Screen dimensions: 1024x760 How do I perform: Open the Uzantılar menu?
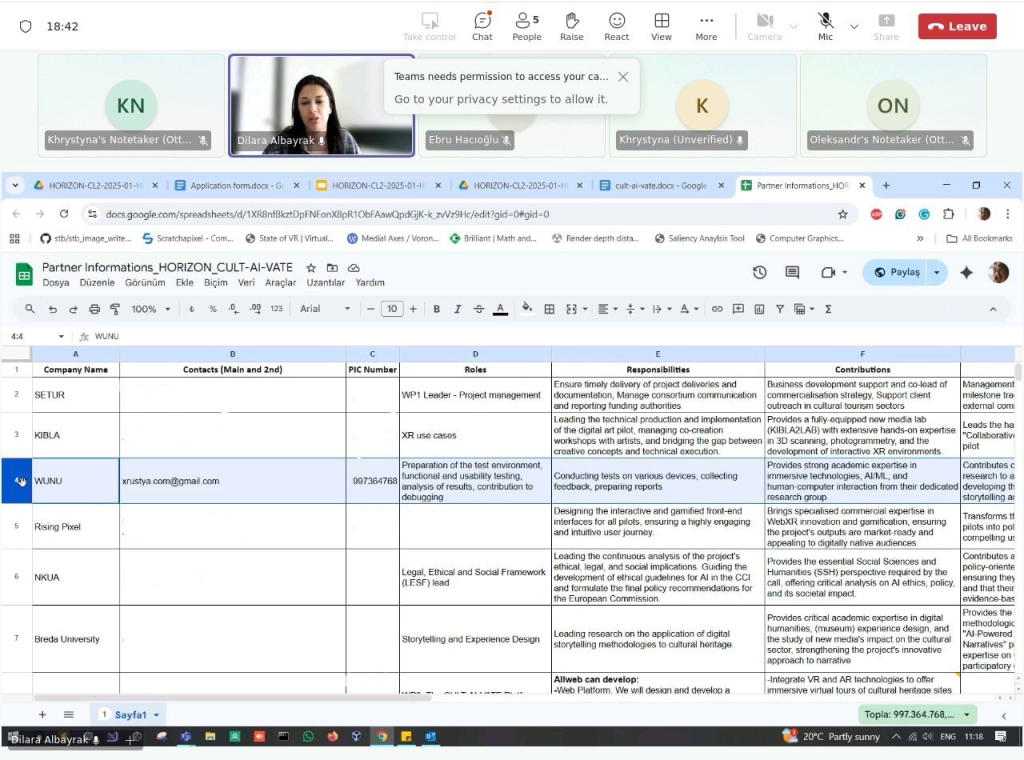pyautogui.click(x=325, y=283)
